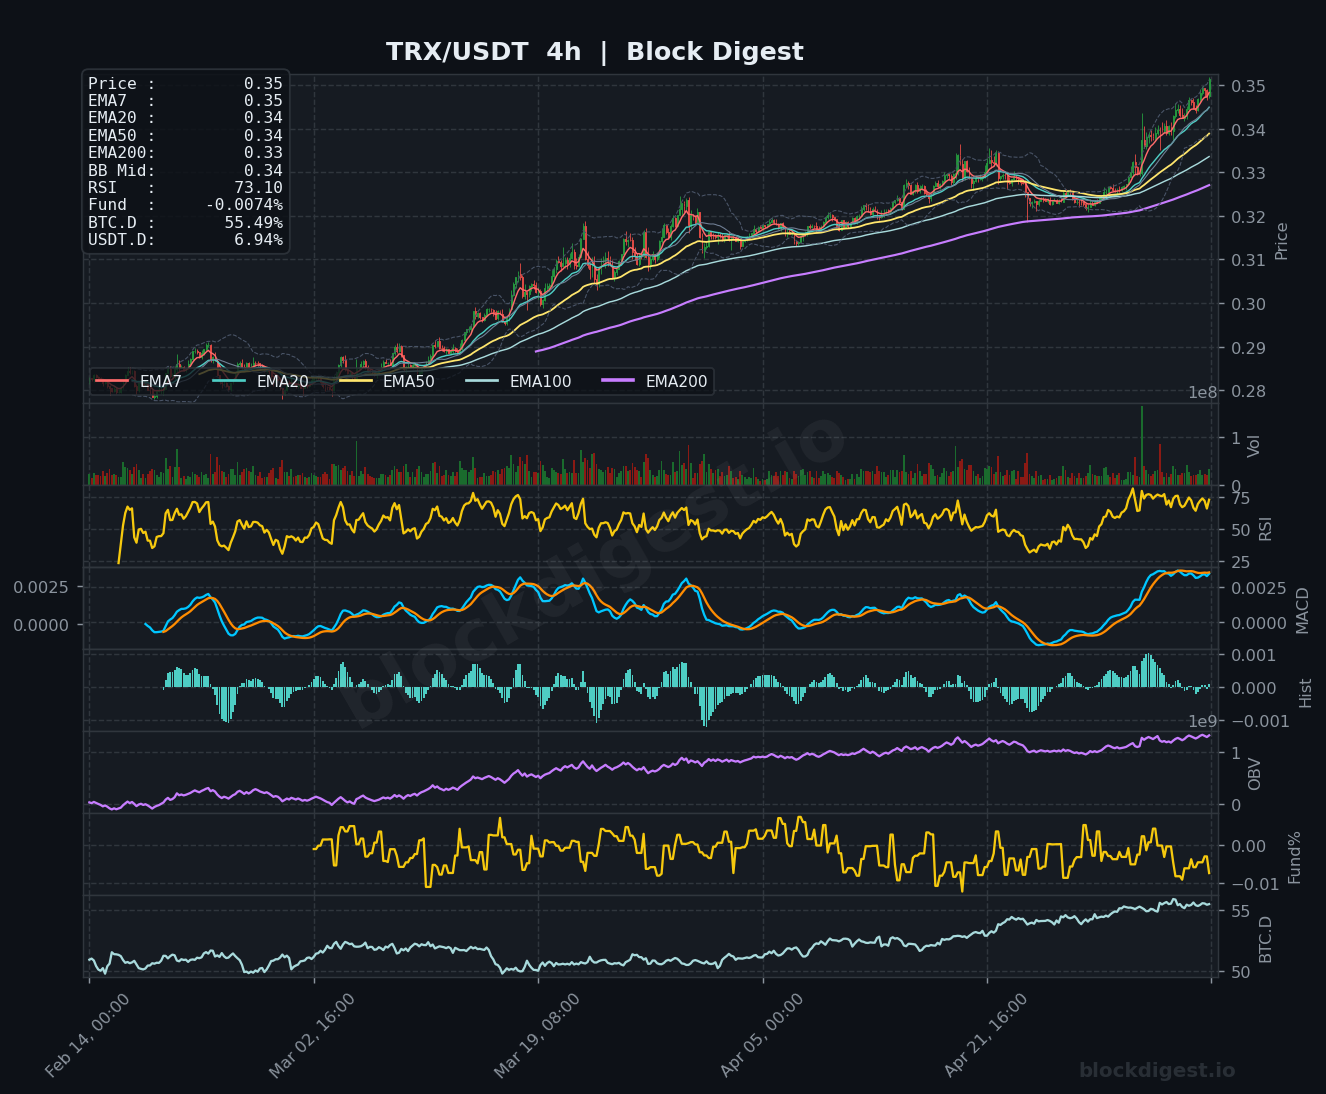Select the BB Mid row in the stats box
This screenshot has height=1094, width=1326.
point(185,171)
